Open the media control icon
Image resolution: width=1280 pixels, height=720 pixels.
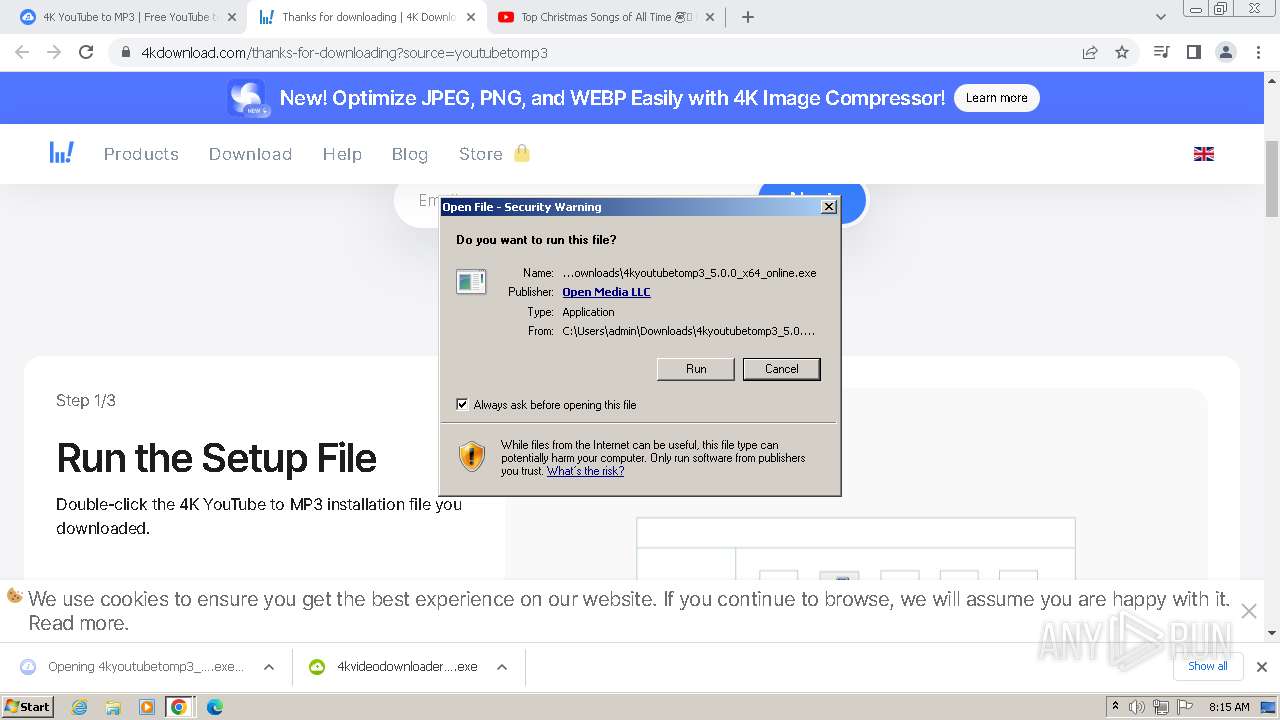(x=1161, y=52)
